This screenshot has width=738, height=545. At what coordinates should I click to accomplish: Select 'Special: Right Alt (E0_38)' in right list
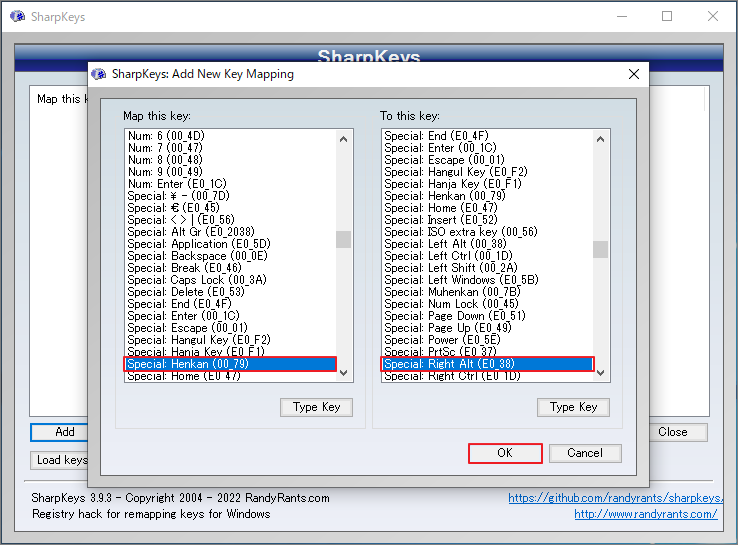pos(487,364)
